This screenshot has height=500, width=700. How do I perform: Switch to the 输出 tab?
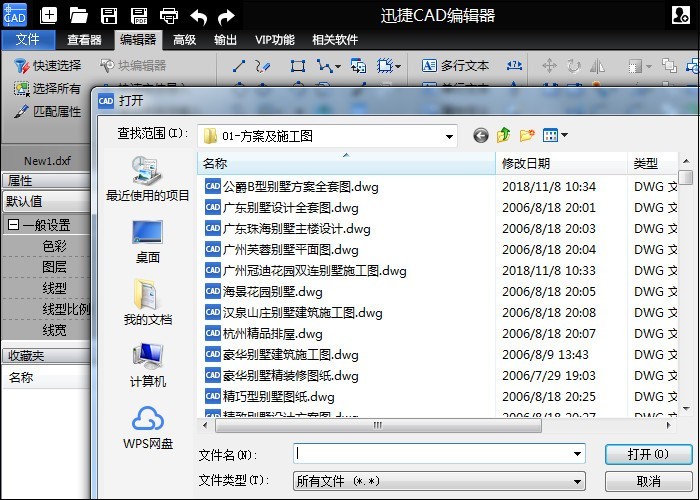[225, 40]
